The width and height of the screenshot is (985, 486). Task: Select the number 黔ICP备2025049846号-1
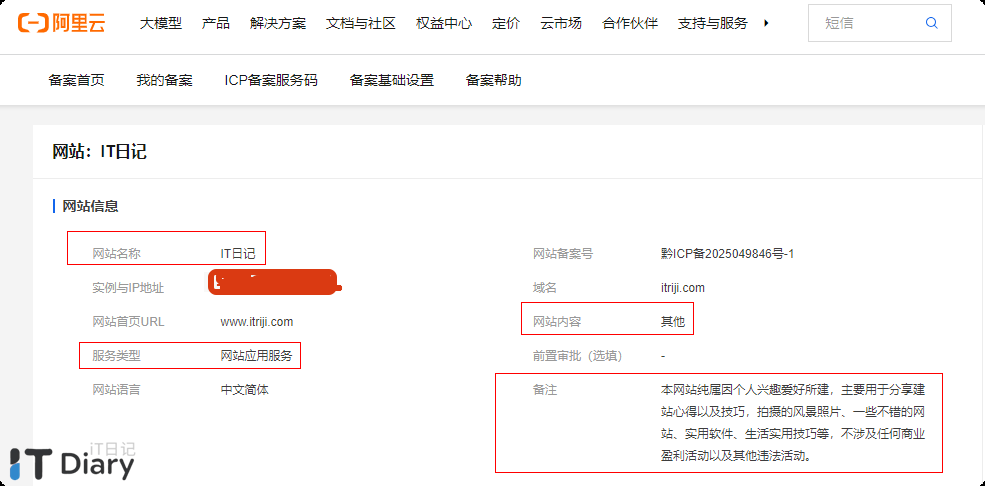pyautogui.click(x=727, y=254)
